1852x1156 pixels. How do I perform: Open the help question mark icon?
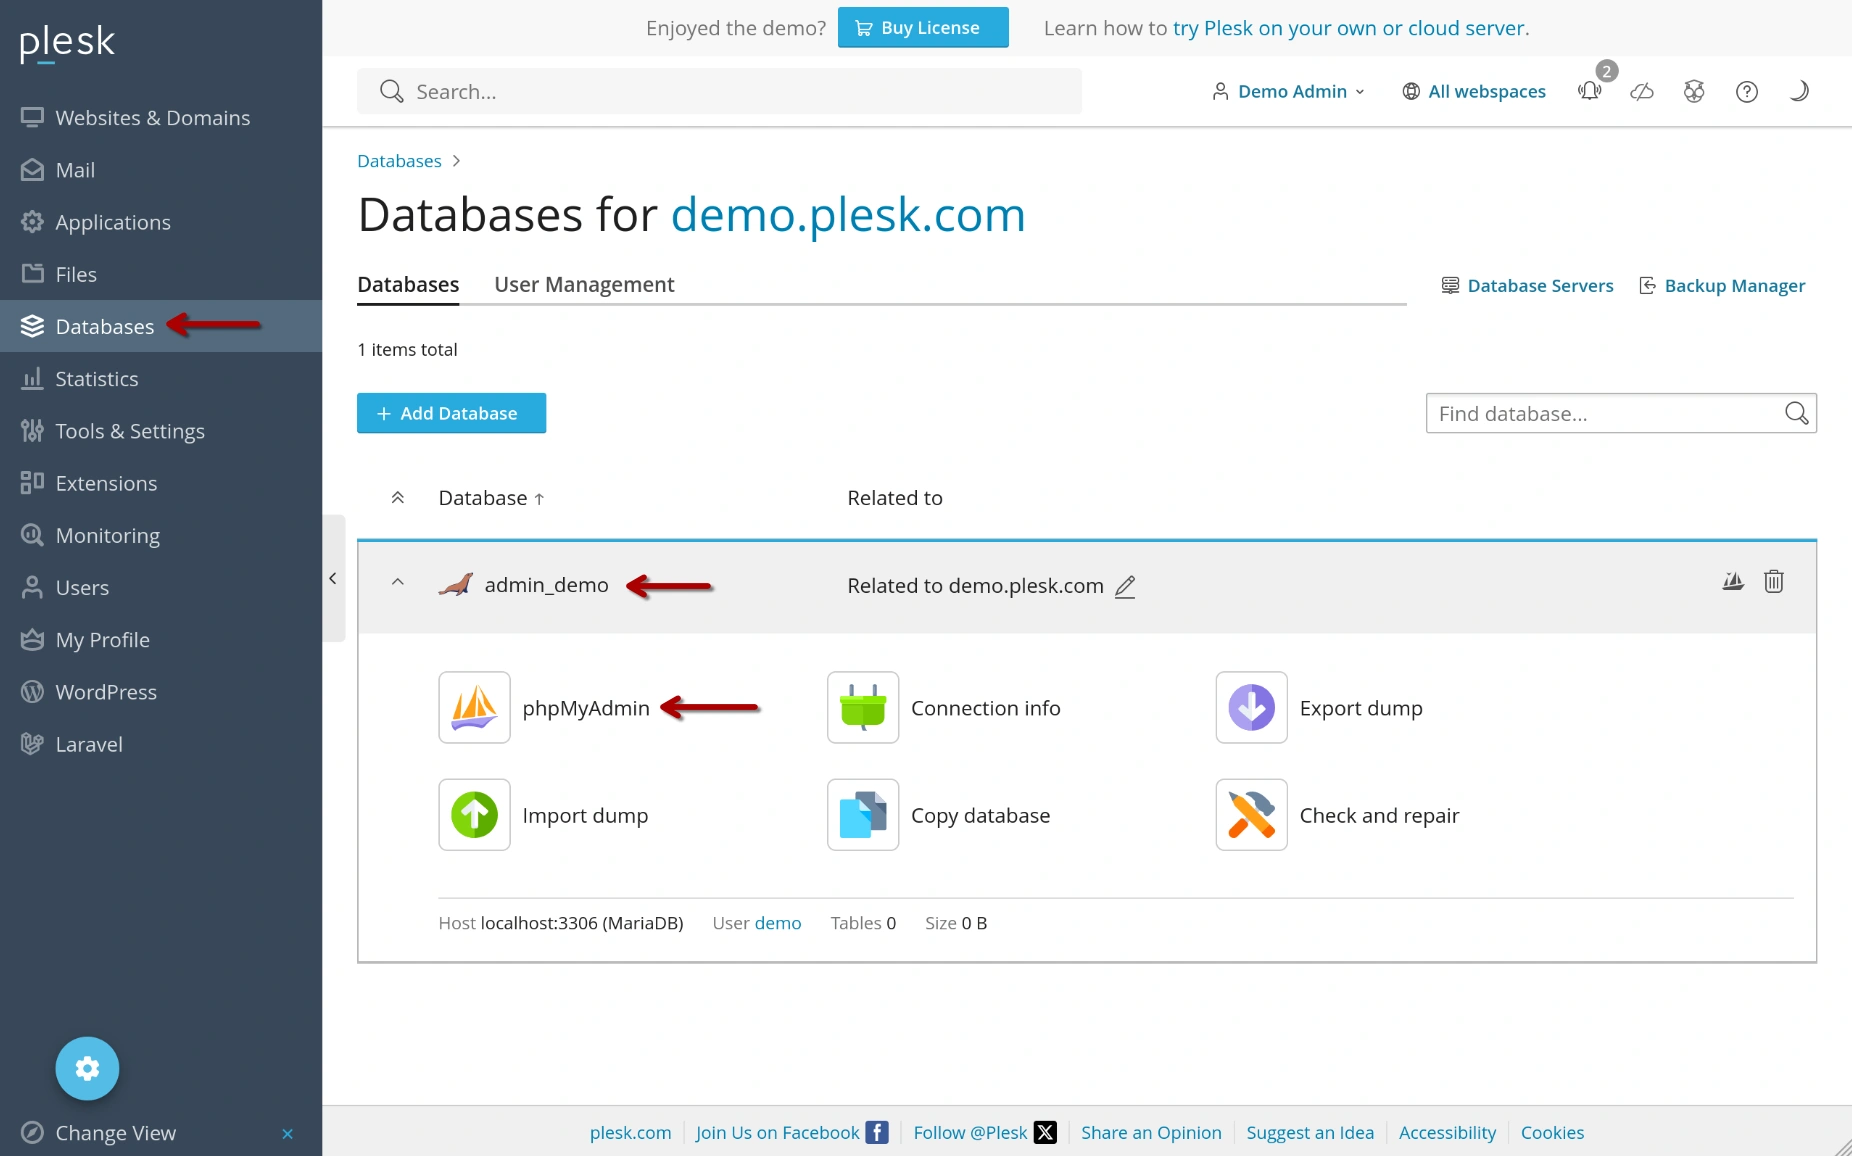tap(1747, 92)
